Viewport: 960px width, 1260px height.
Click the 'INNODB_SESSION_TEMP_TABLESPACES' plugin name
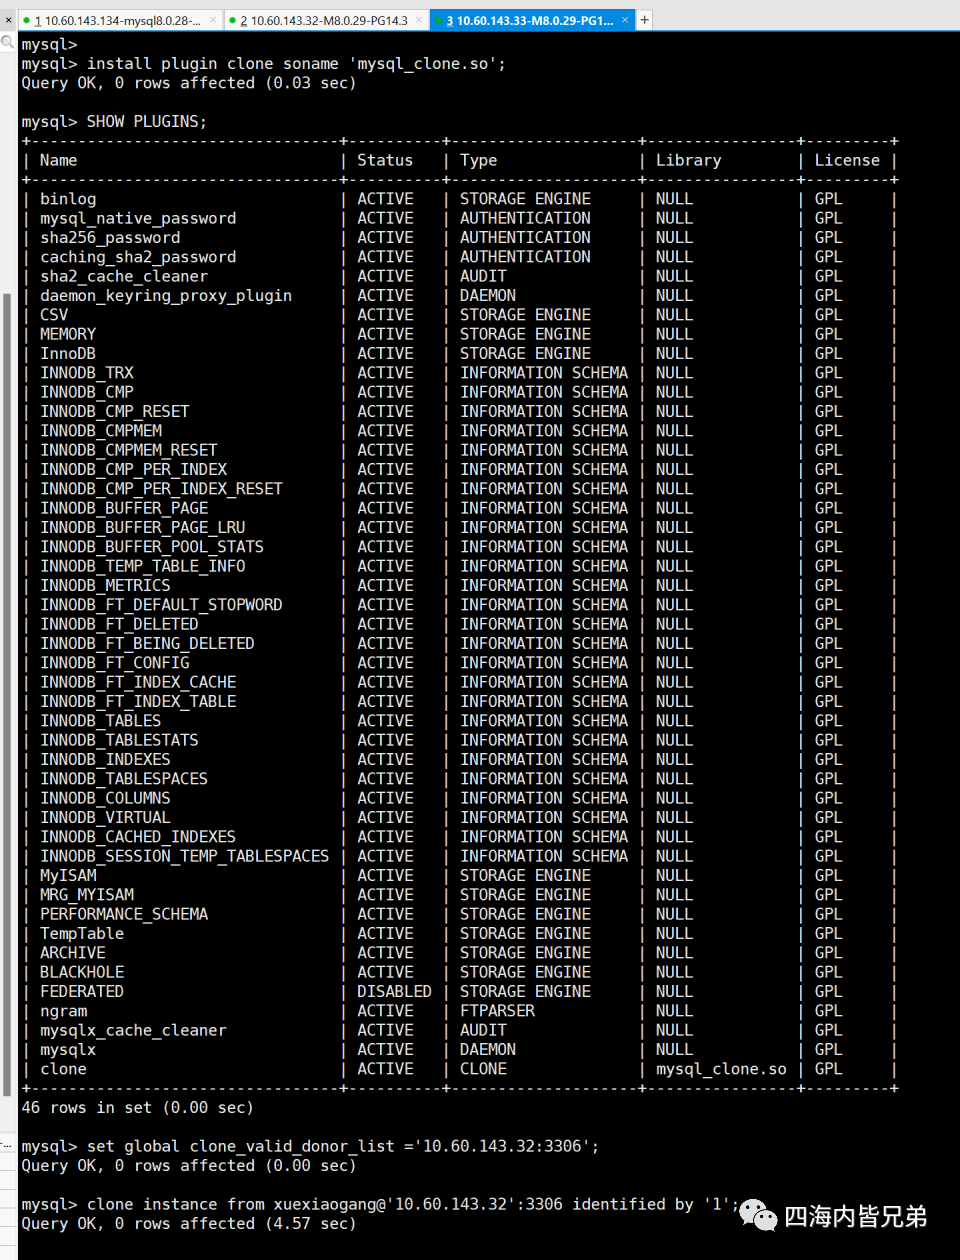pyautogui.click(x=185, y=856)
